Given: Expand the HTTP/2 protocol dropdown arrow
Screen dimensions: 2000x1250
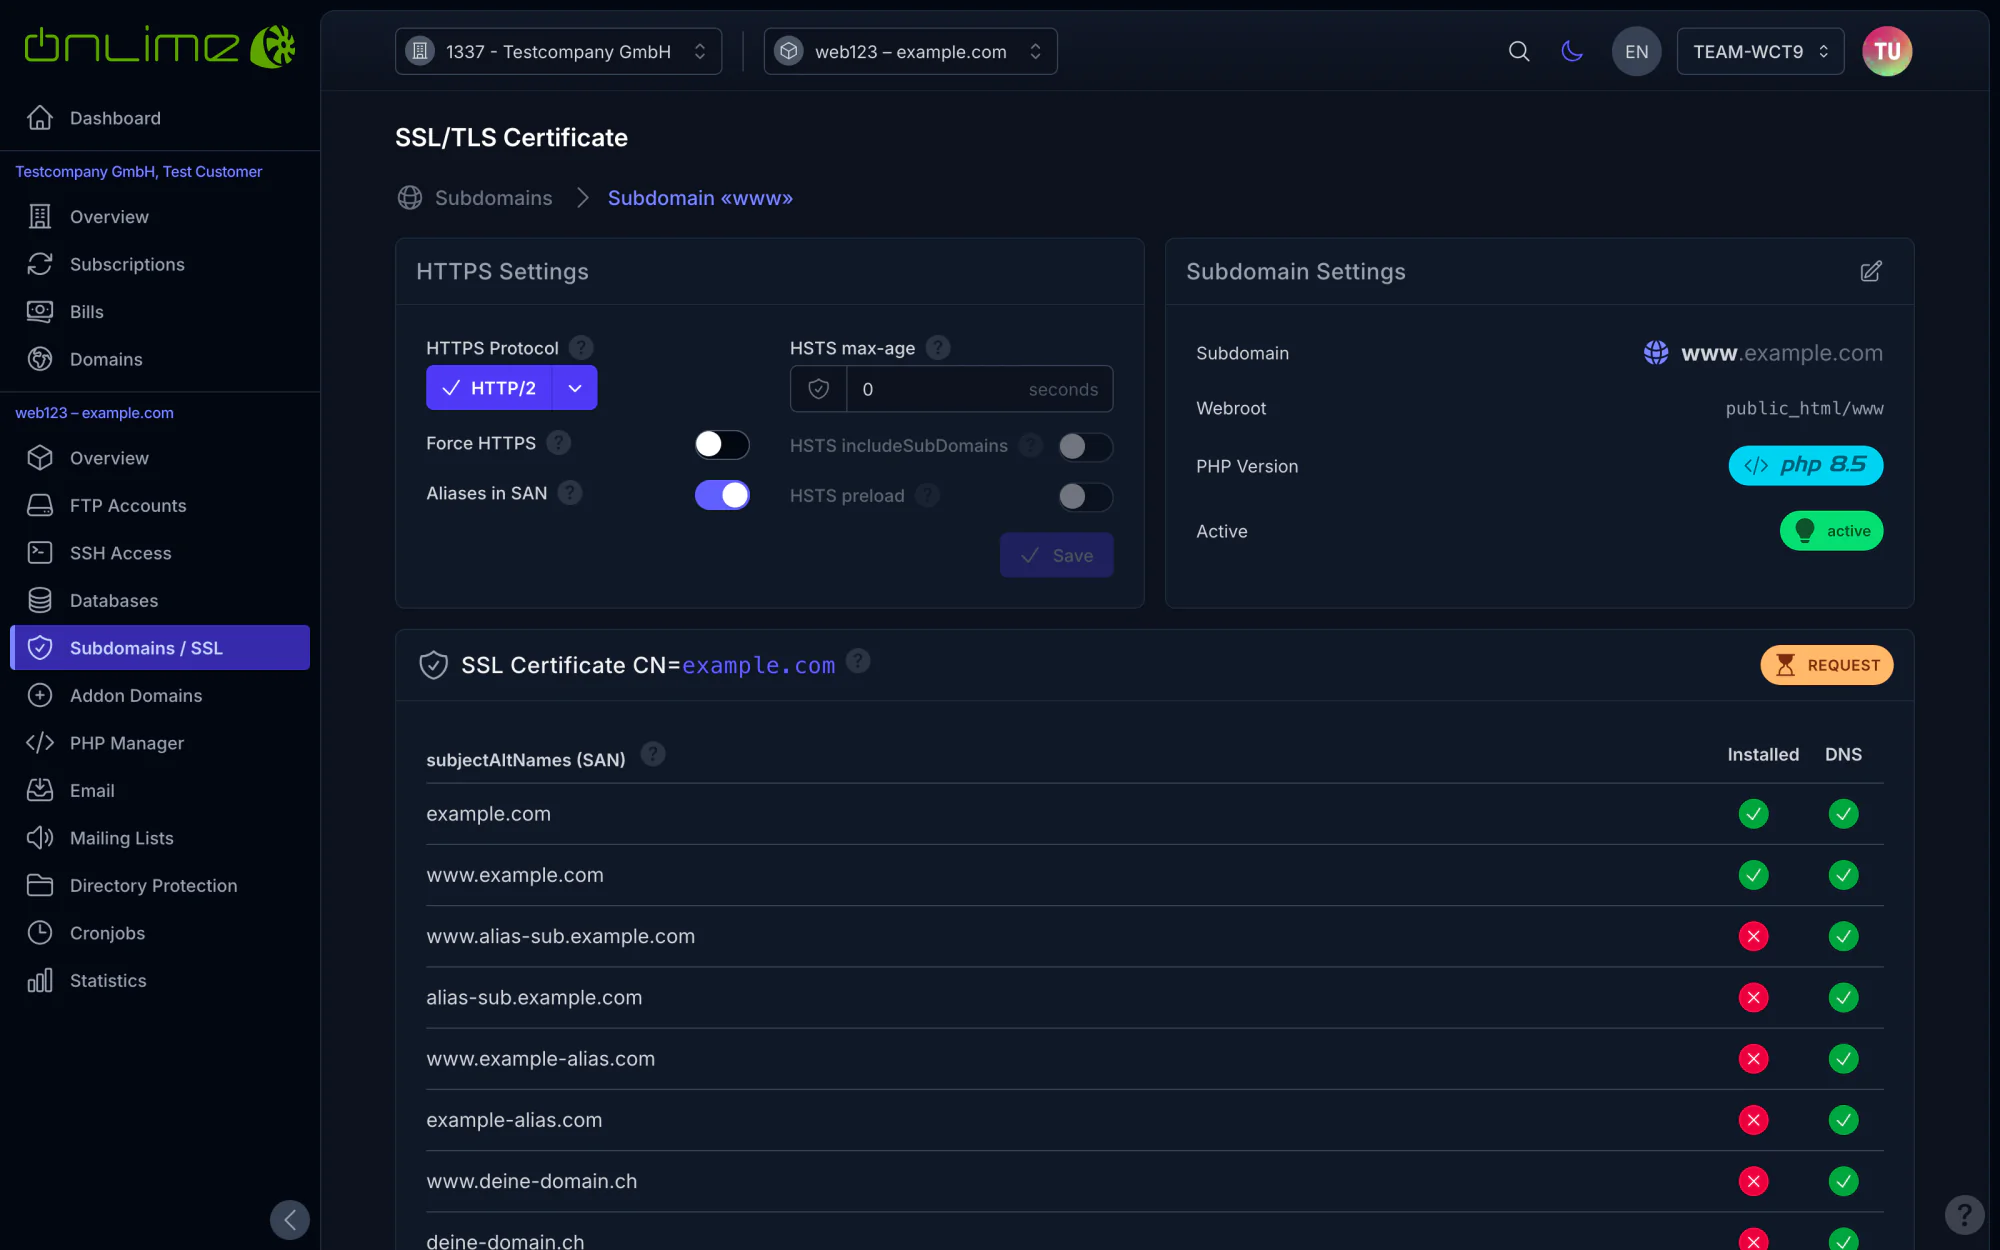Looking at the screenshot, I should 575,388.
